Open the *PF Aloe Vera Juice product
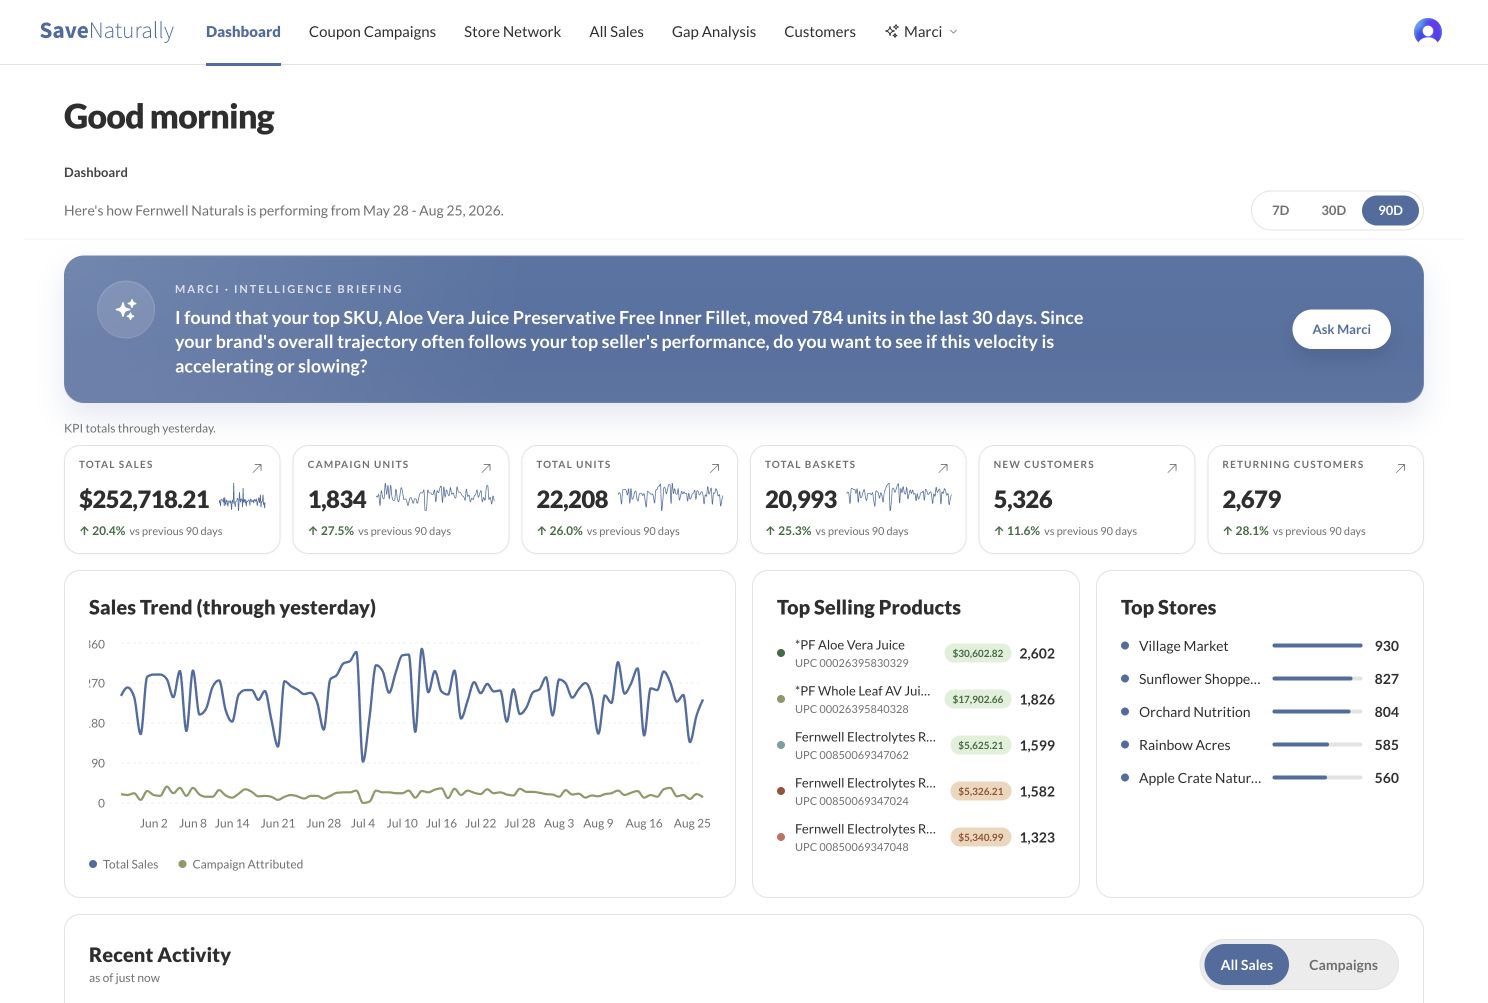The width and height of the screenshot is (1488, 1003). (x=916, y=653)
